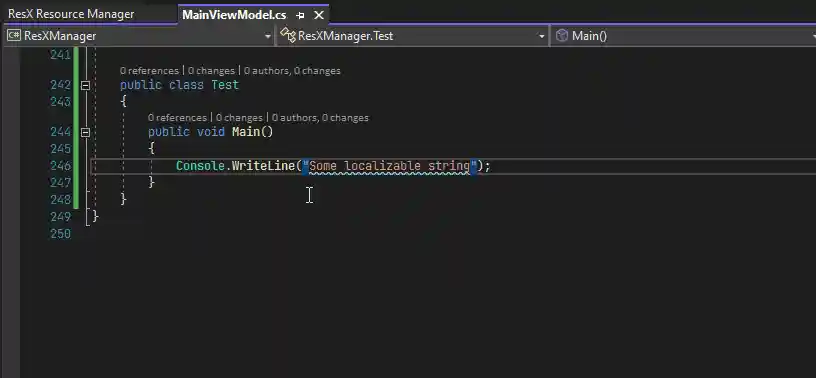Click the Test class name on line 242
Screen dimensions: 816x378
click(225, 85)
